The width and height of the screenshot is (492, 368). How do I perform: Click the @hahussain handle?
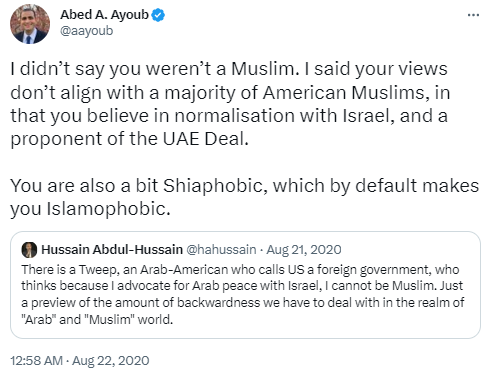click(221, 249)
